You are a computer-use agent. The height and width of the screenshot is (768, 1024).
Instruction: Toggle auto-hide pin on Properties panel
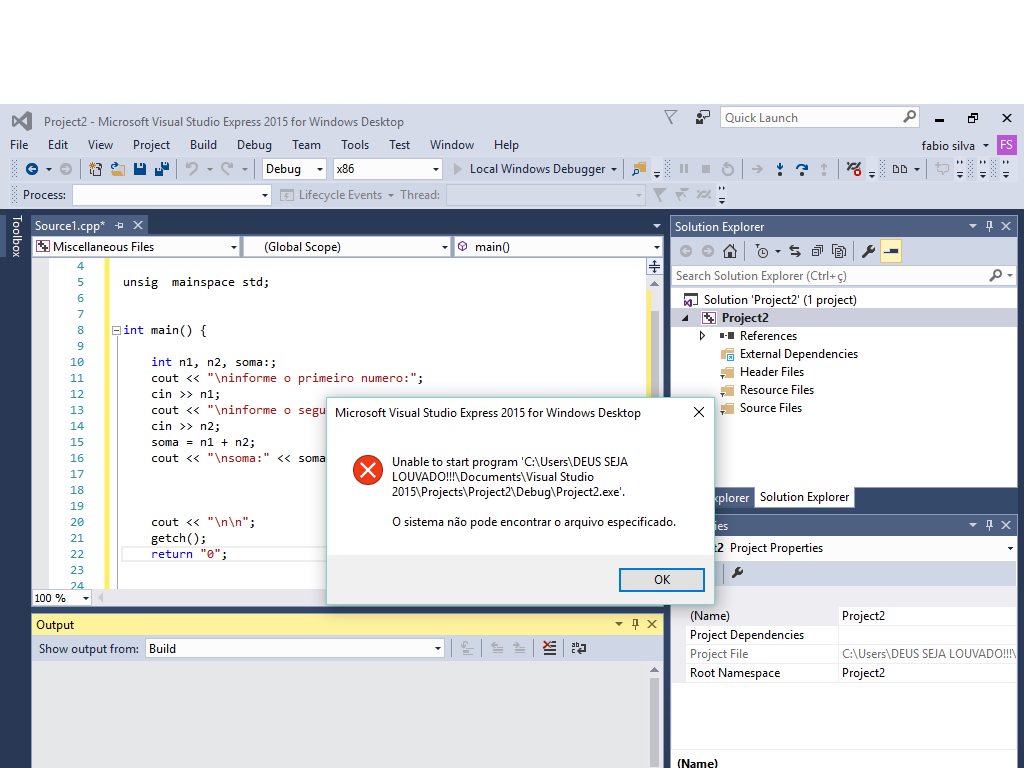[x=989, y=525]
